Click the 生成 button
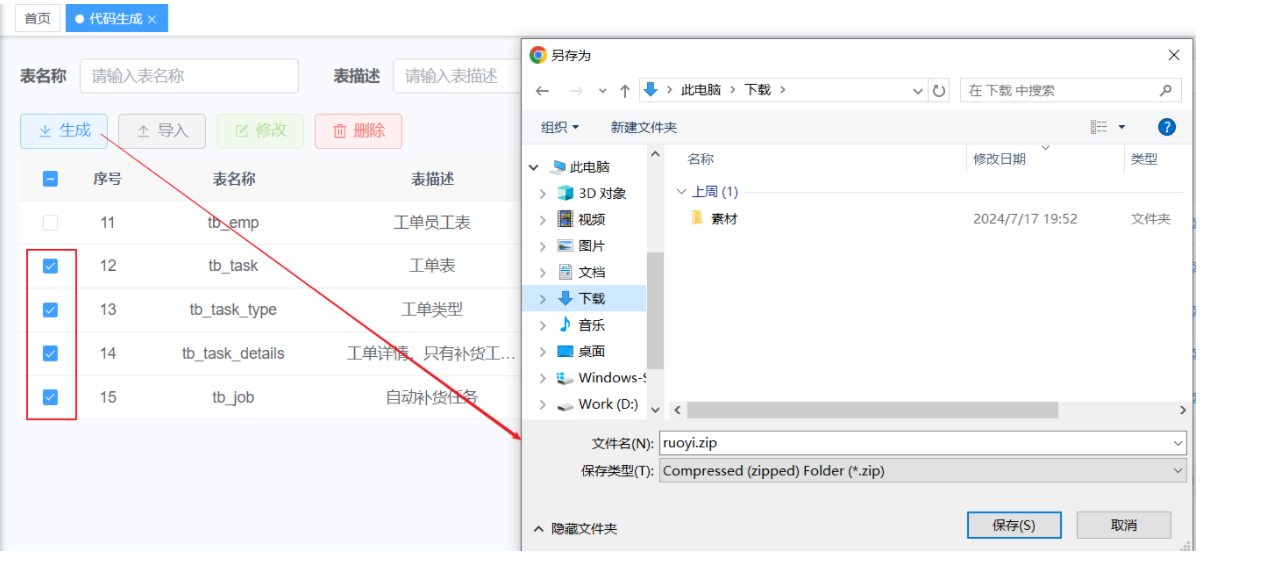The height and width of the screenshot is (561, 1262). point(64,131)
